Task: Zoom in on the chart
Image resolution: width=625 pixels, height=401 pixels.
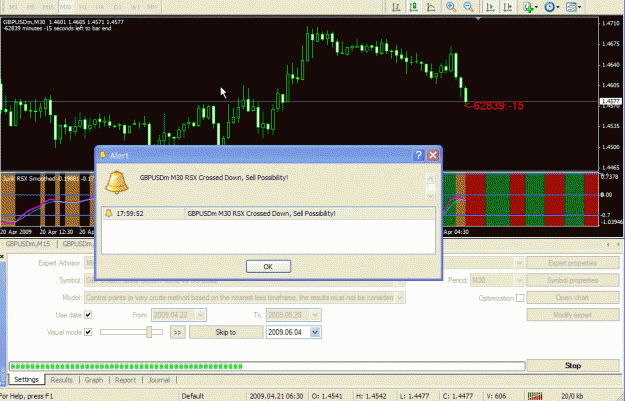Action: [451, 7]
